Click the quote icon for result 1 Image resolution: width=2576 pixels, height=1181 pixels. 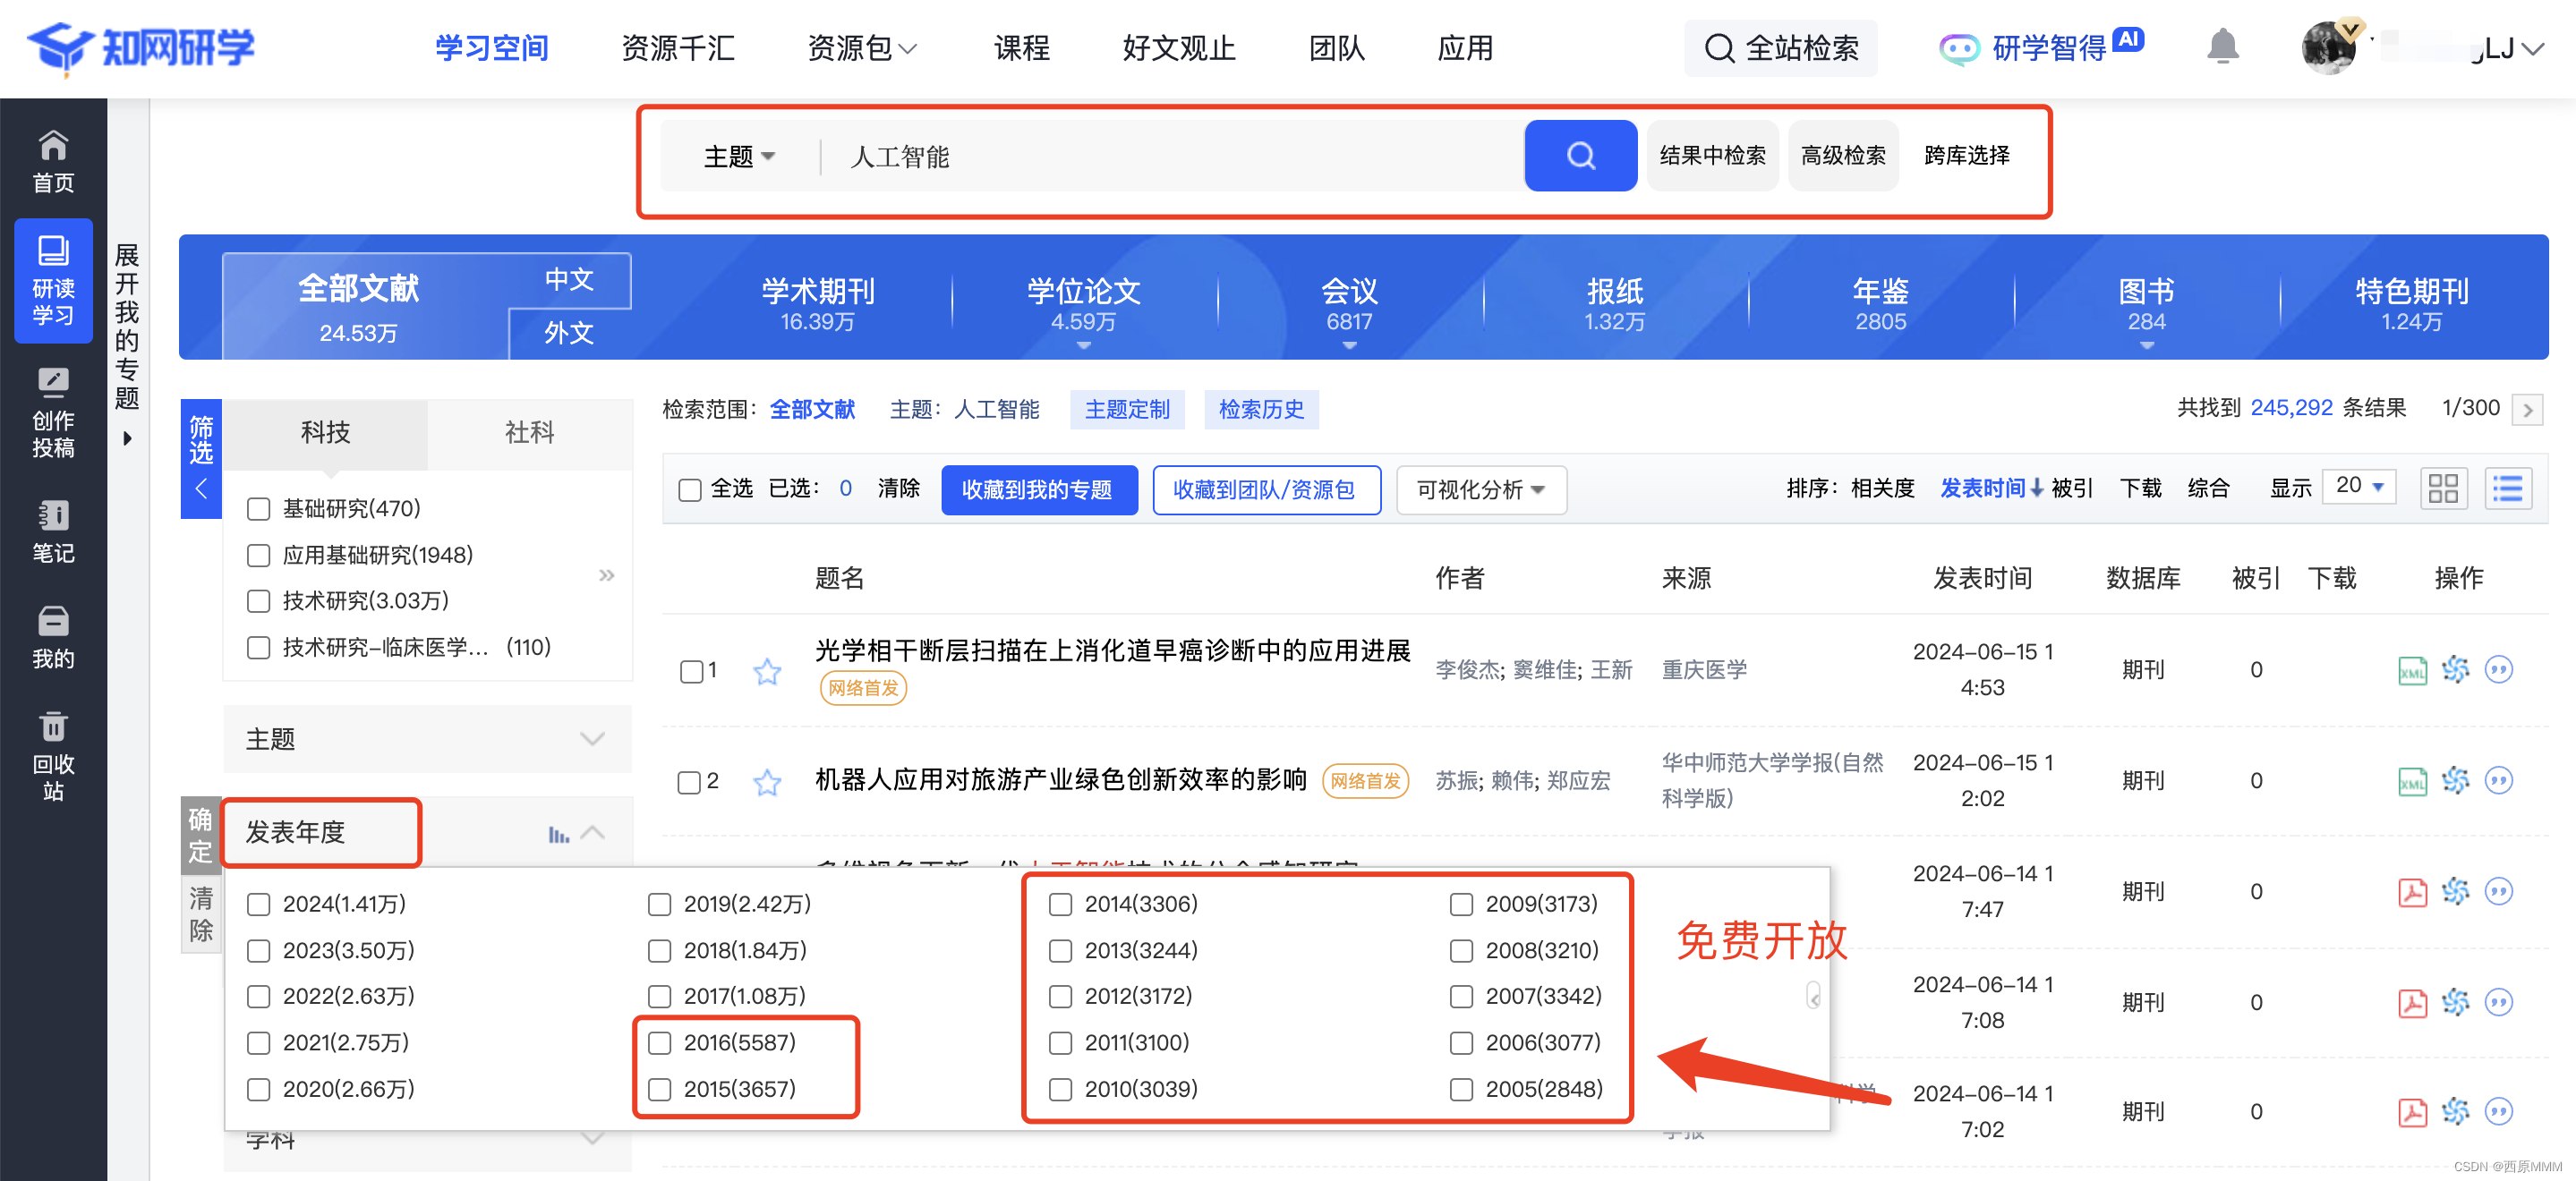coord(2498,669)
